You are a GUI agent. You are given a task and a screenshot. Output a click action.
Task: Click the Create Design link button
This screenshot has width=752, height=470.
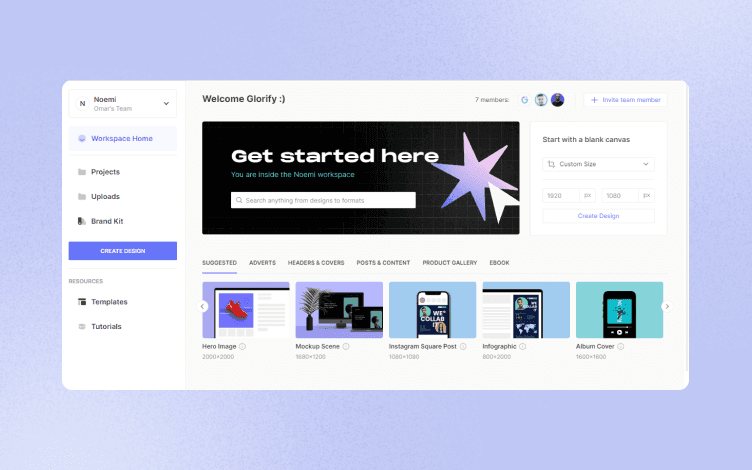pos(598,216)
